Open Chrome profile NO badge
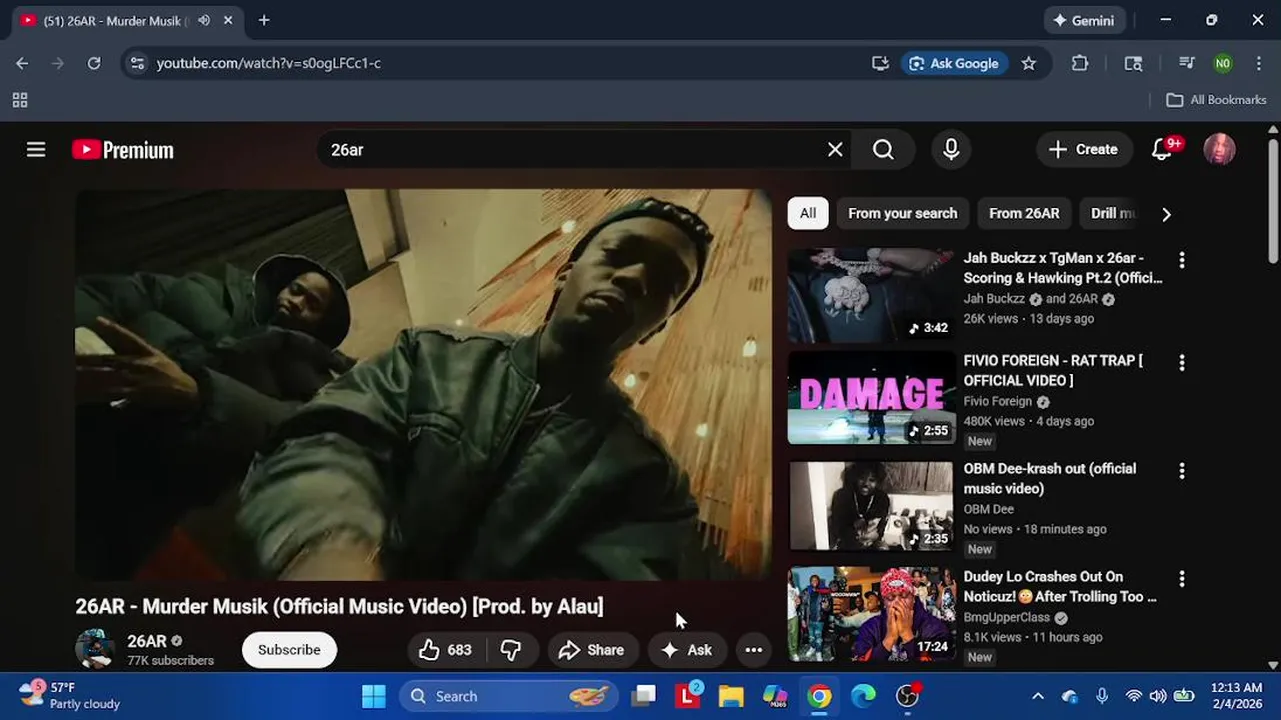 1223,63
